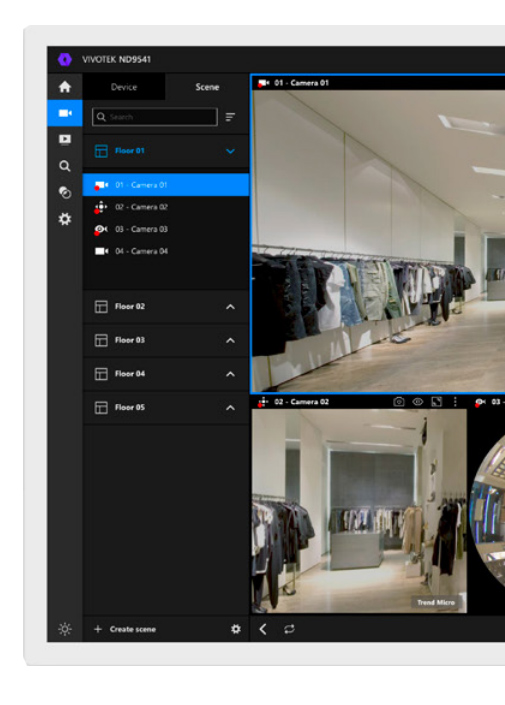
Task: Expand the Floor 02 scene group
Action: (x=230, y=307)
